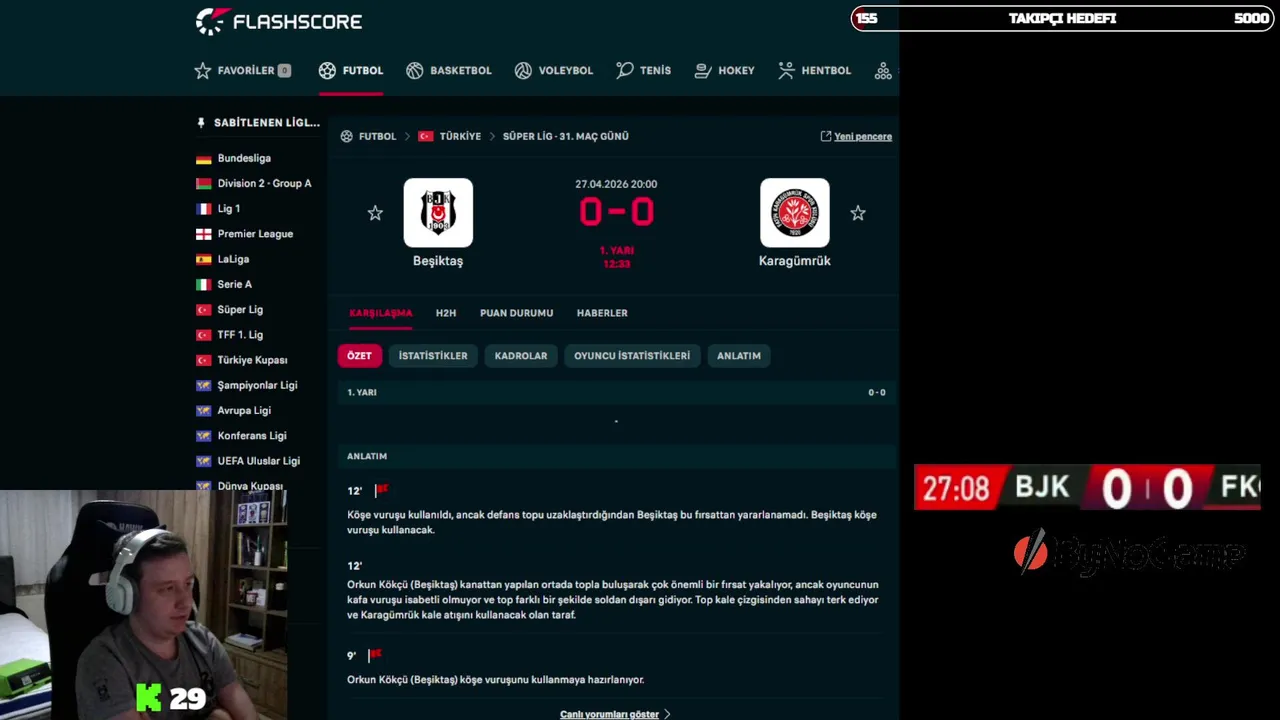Click the Turkish flag beside Türkiye Kupası
1280x720 pixels.
204,360
